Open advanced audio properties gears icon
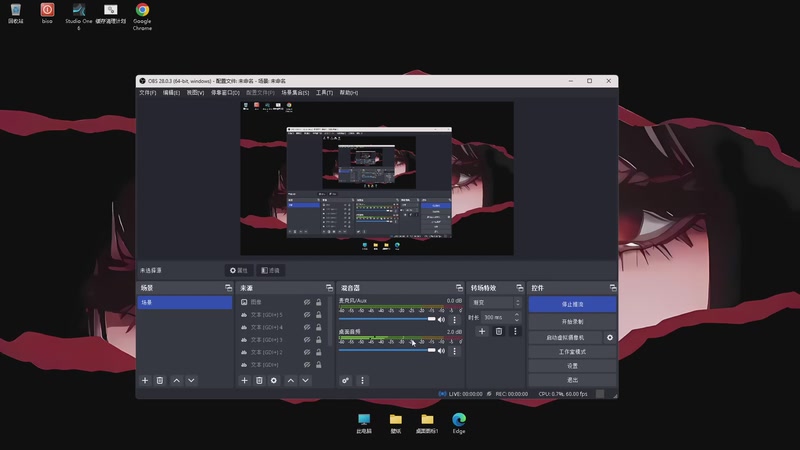This screenshot has height=450, width=800. 345,381
